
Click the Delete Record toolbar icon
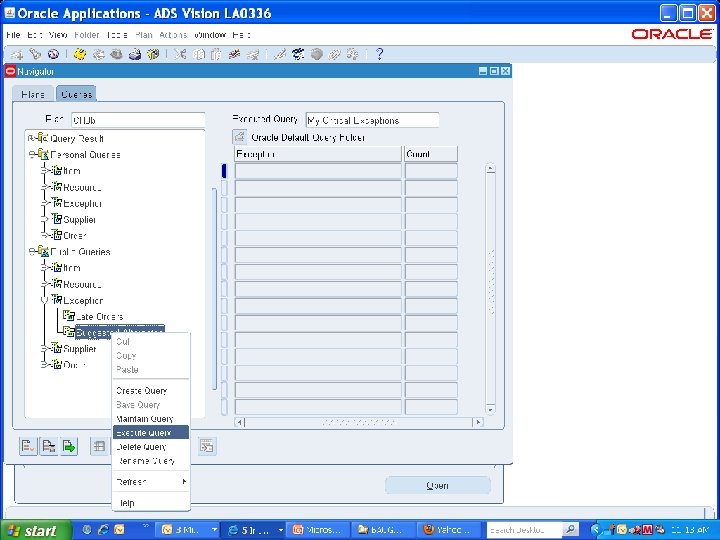tap(253, 54)
